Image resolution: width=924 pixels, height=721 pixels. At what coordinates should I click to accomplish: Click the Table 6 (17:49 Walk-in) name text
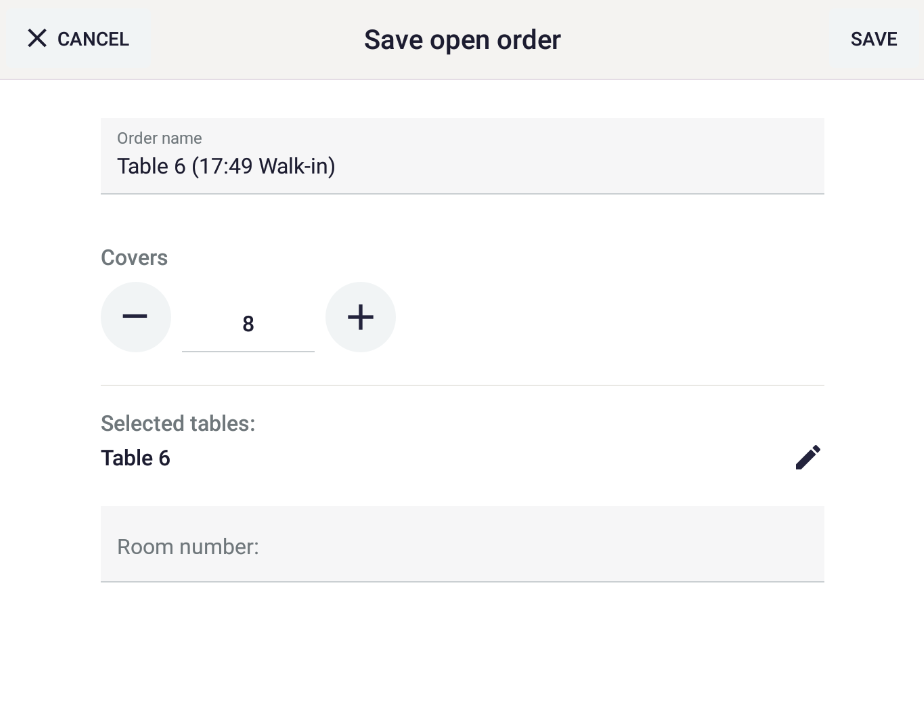pyautogui.click(x=226, y=166)
